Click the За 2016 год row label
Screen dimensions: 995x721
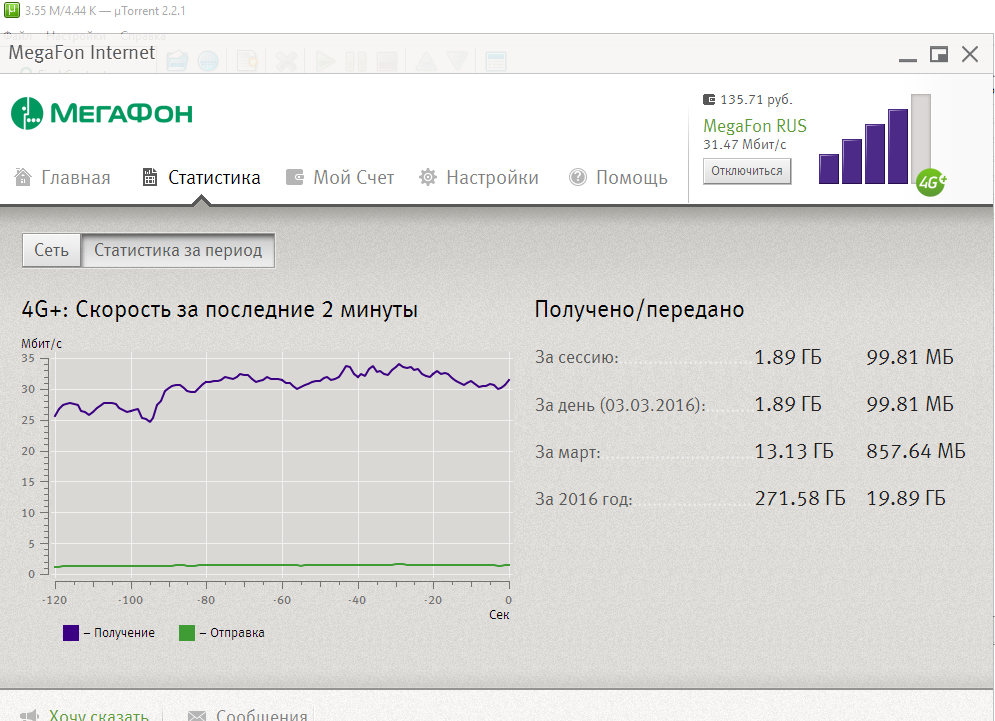[584, 499]
